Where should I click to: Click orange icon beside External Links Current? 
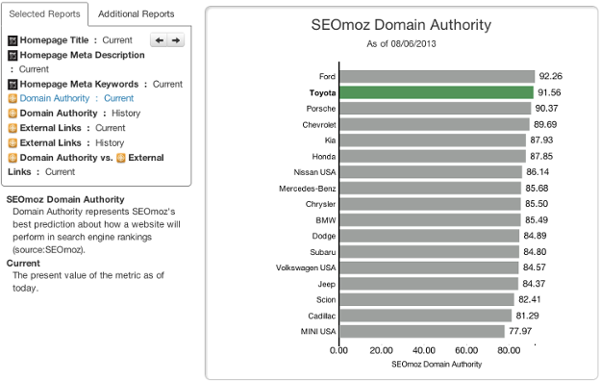click(x=13, y=128)
